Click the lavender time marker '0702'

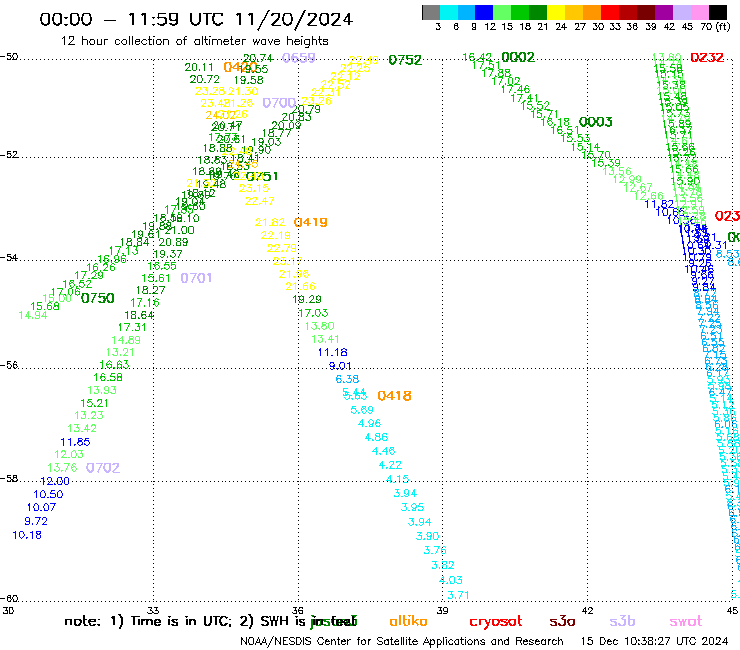pyautogui.click(x=103, y=468)
